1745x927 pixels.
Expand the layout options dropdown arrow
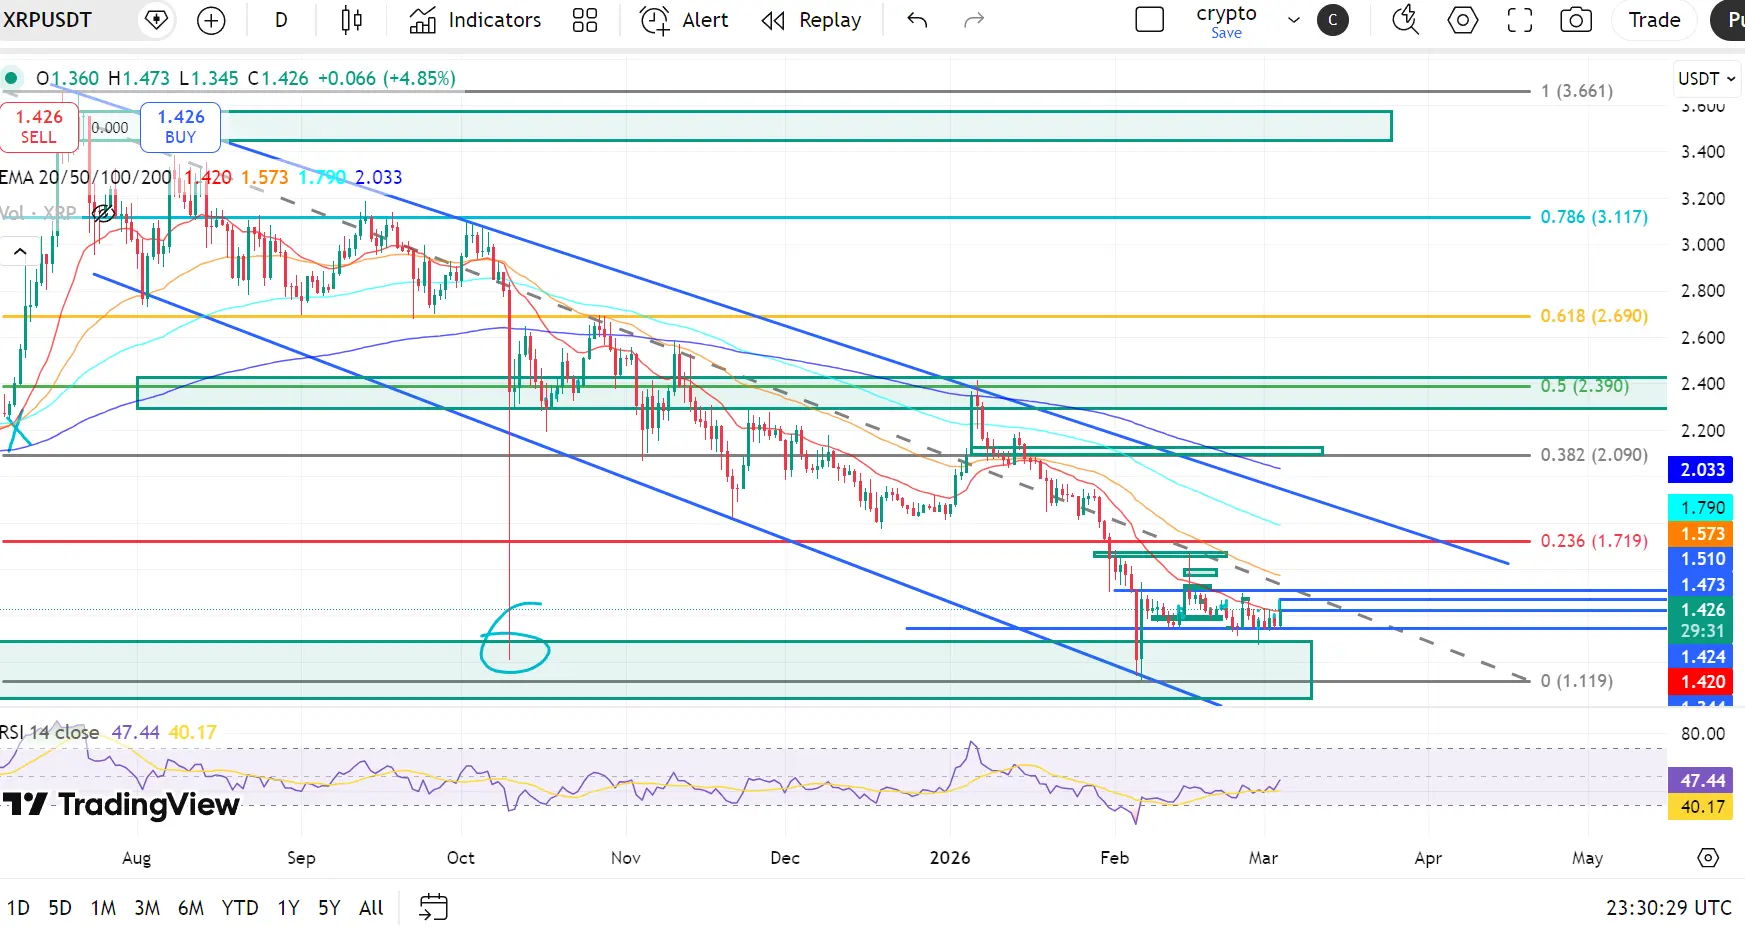click(x=1293, y=20)
